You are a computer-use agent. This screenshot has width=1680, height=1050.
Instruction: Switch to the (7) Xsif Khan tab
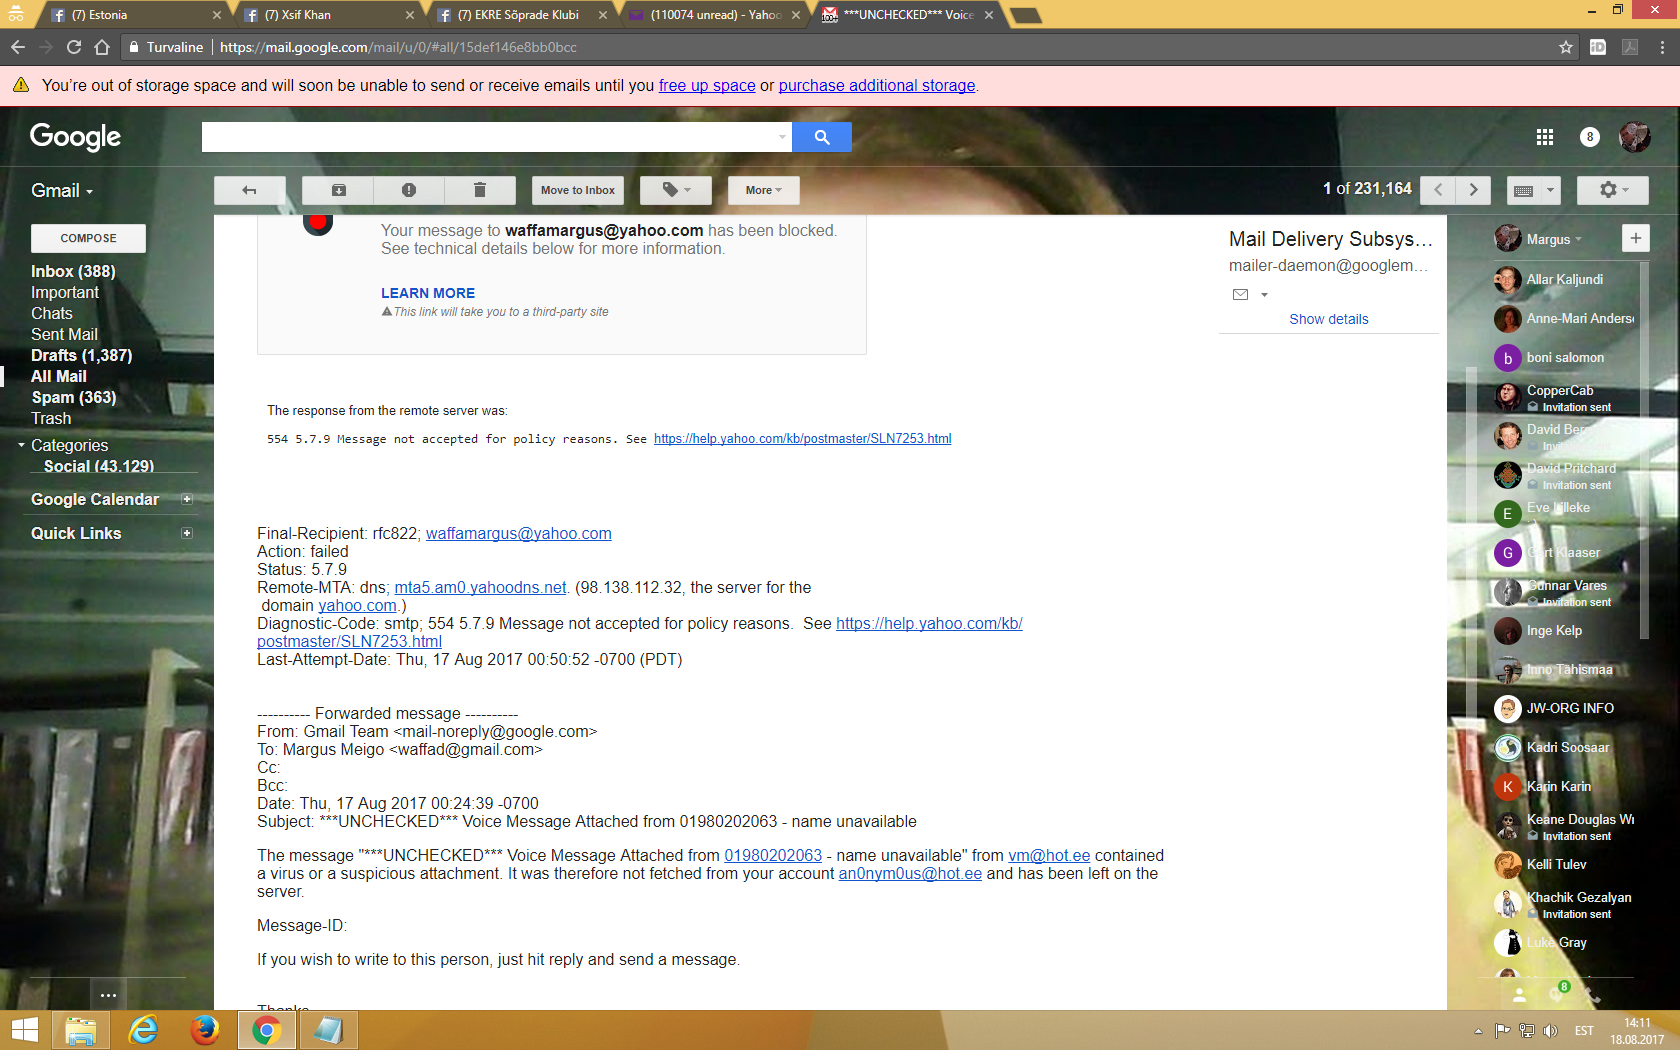point(327,15)
